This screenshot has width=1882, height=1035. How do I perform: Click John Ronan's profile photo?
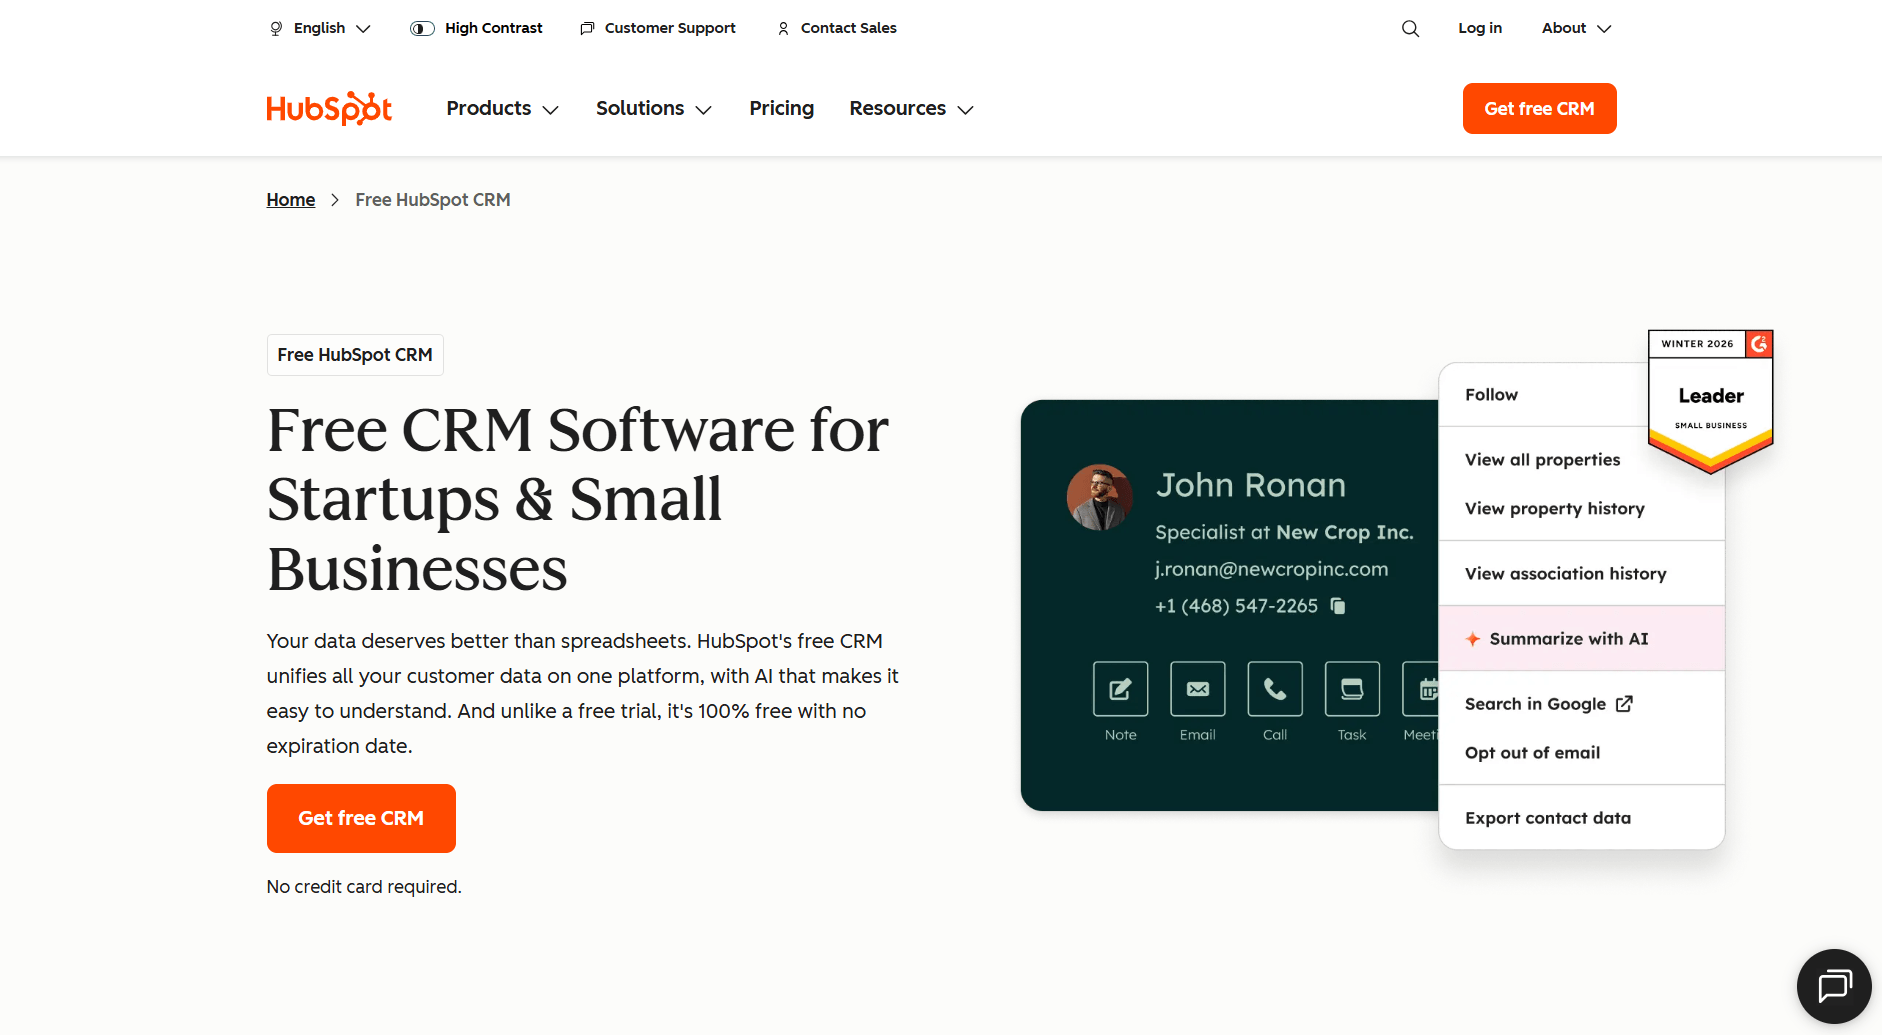coord(1100,497)
